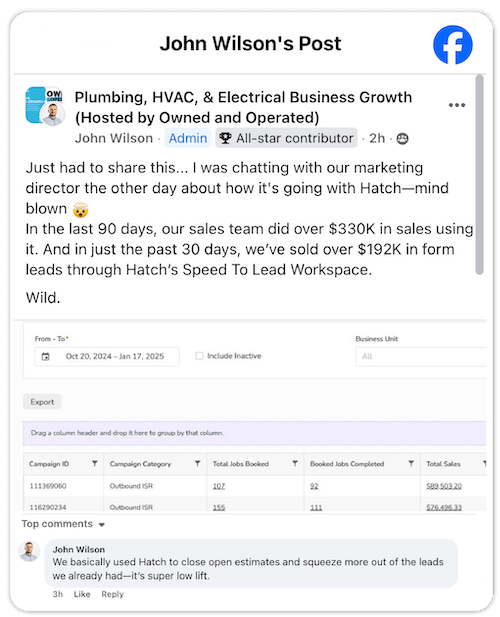Open the total jobs booked value 155

tap(219, 507)
